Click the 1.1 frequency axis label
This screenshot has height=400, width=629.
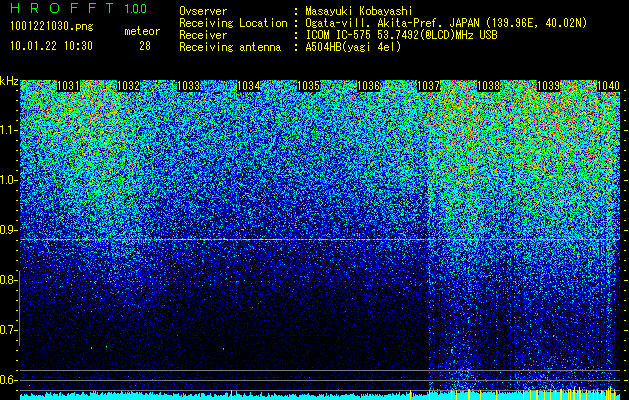pos(9,130)
